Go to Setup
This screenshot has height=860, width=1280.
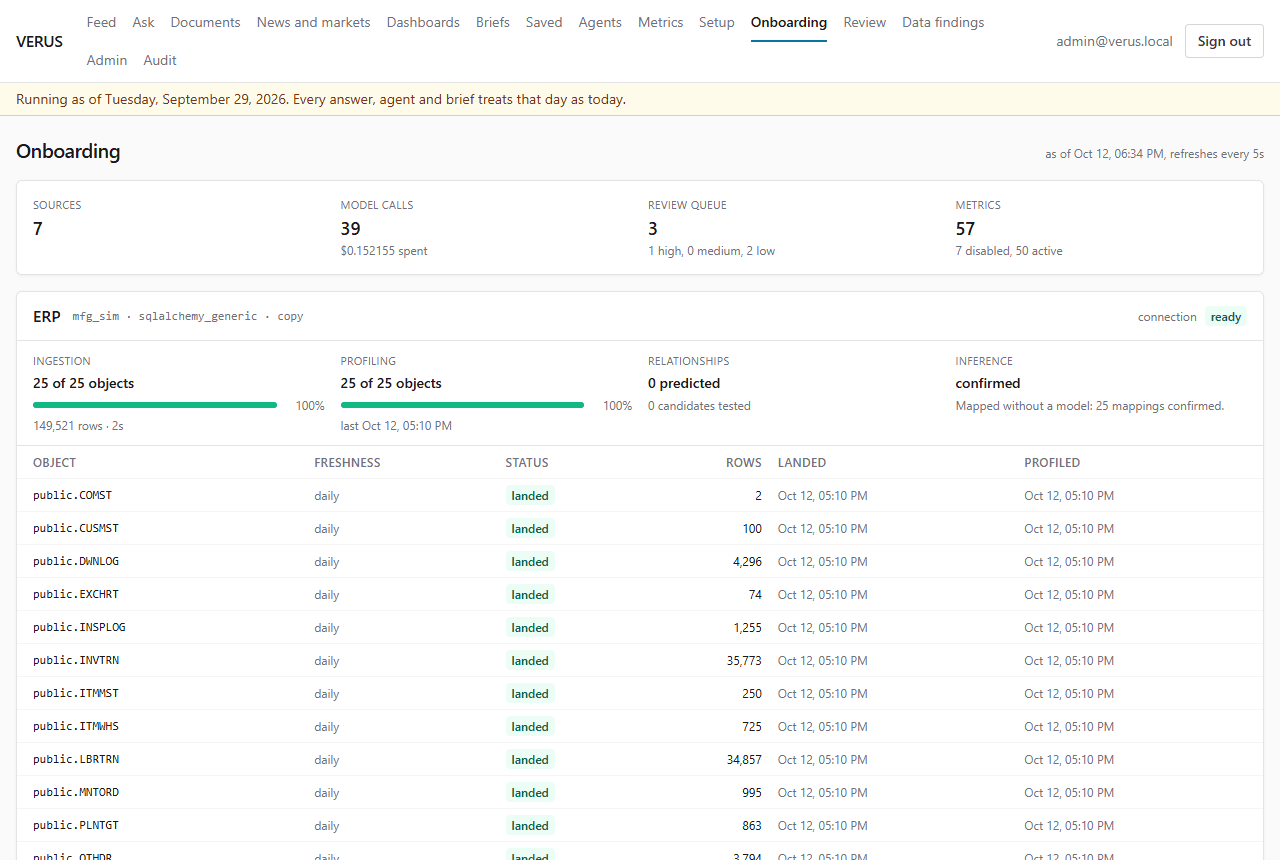coord(716,22)
